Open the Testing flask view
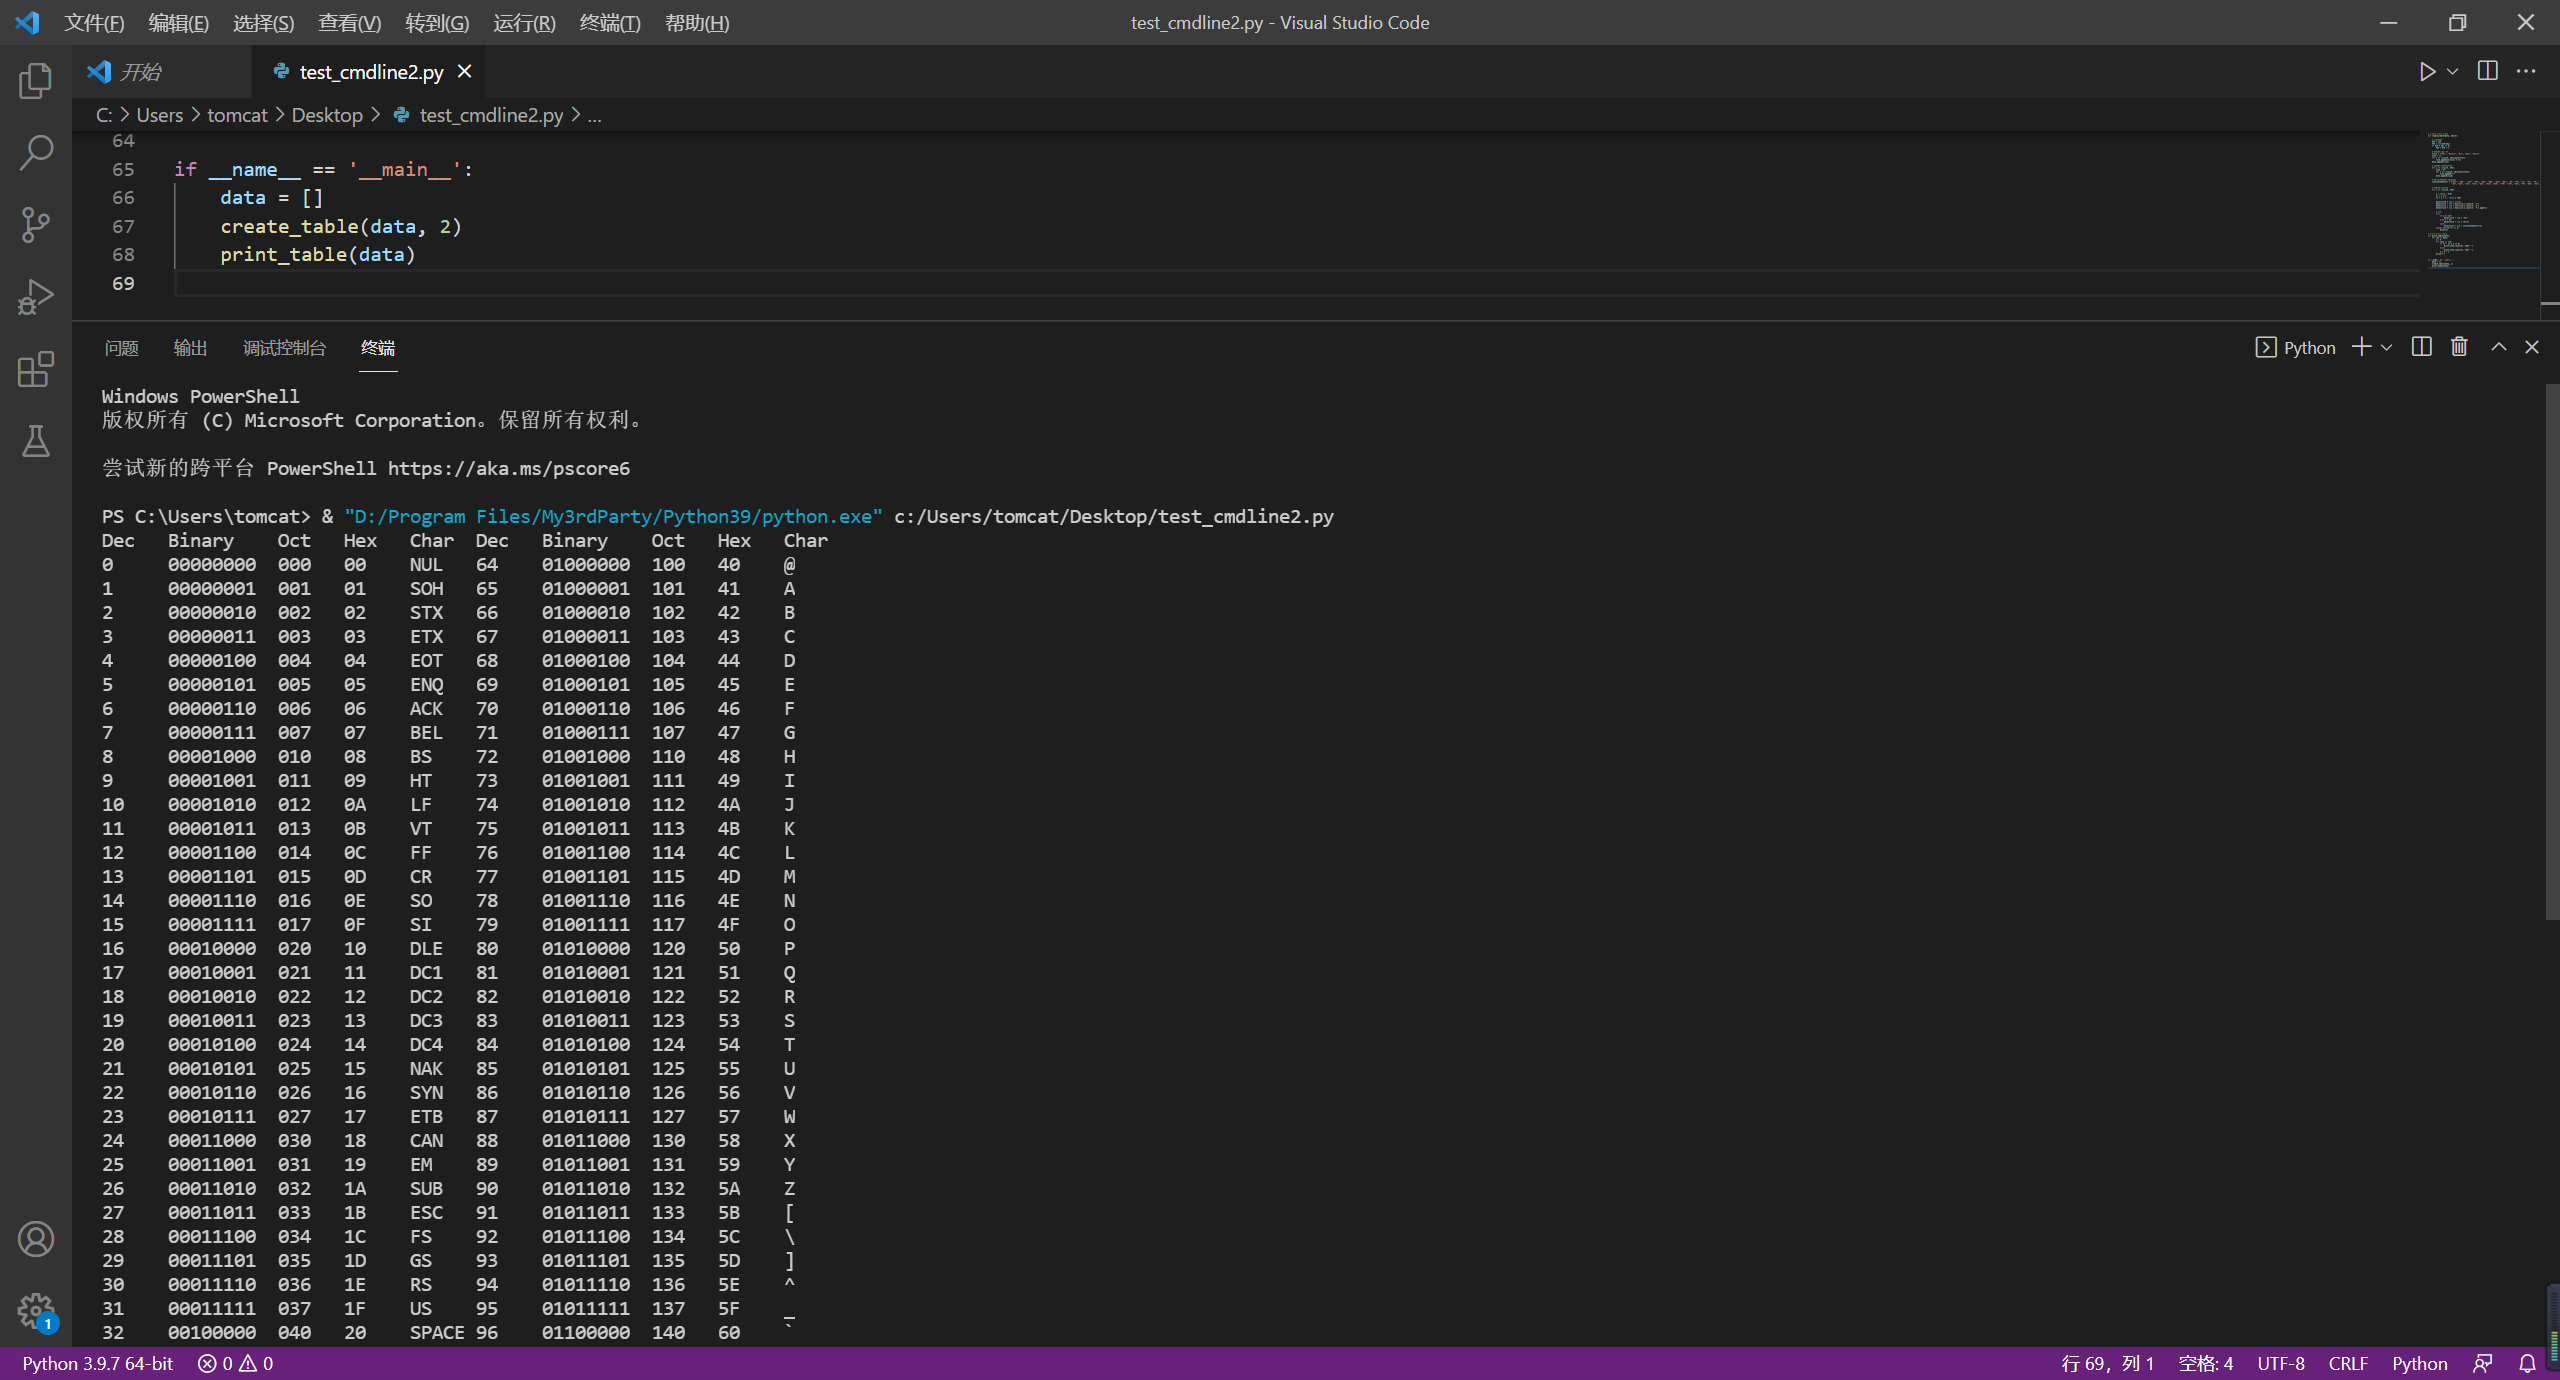This screenshot has height=1380, width=2560. click(35, 441)
